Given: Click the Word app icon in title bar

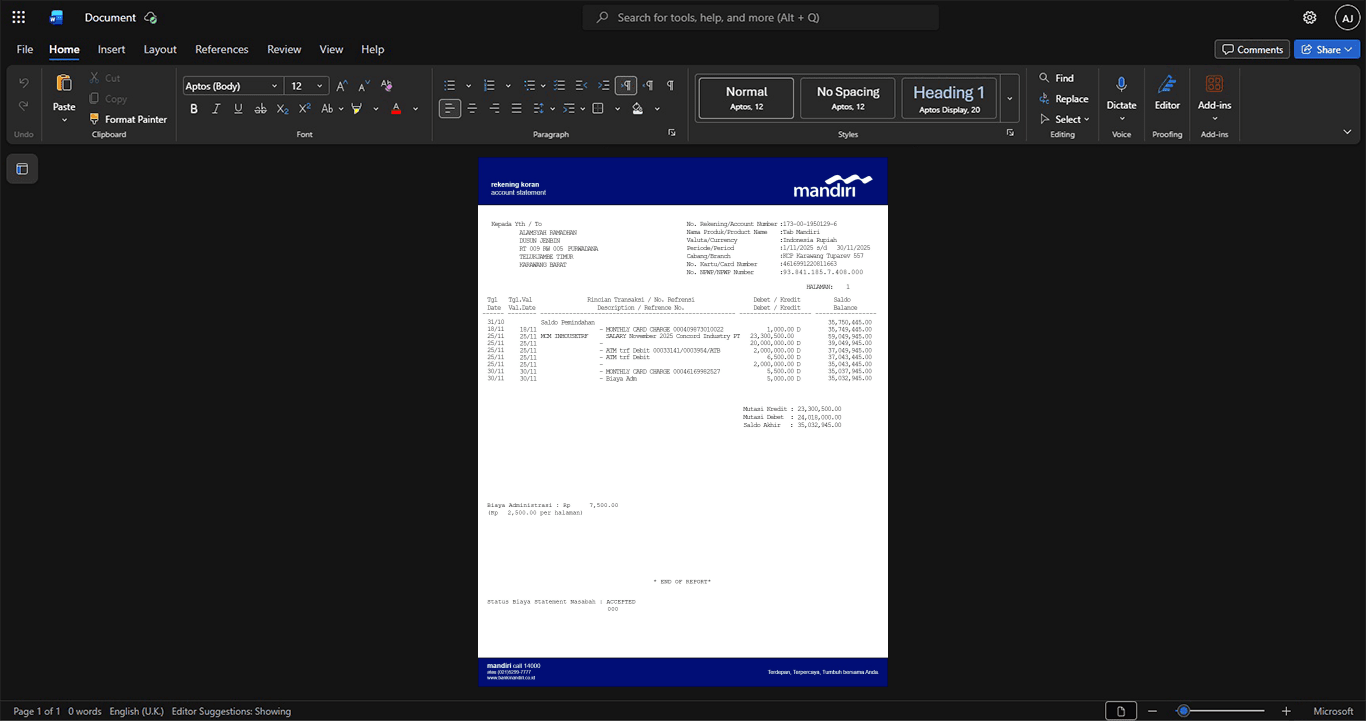Looking at the screenshot, I should tap(56, 17).
